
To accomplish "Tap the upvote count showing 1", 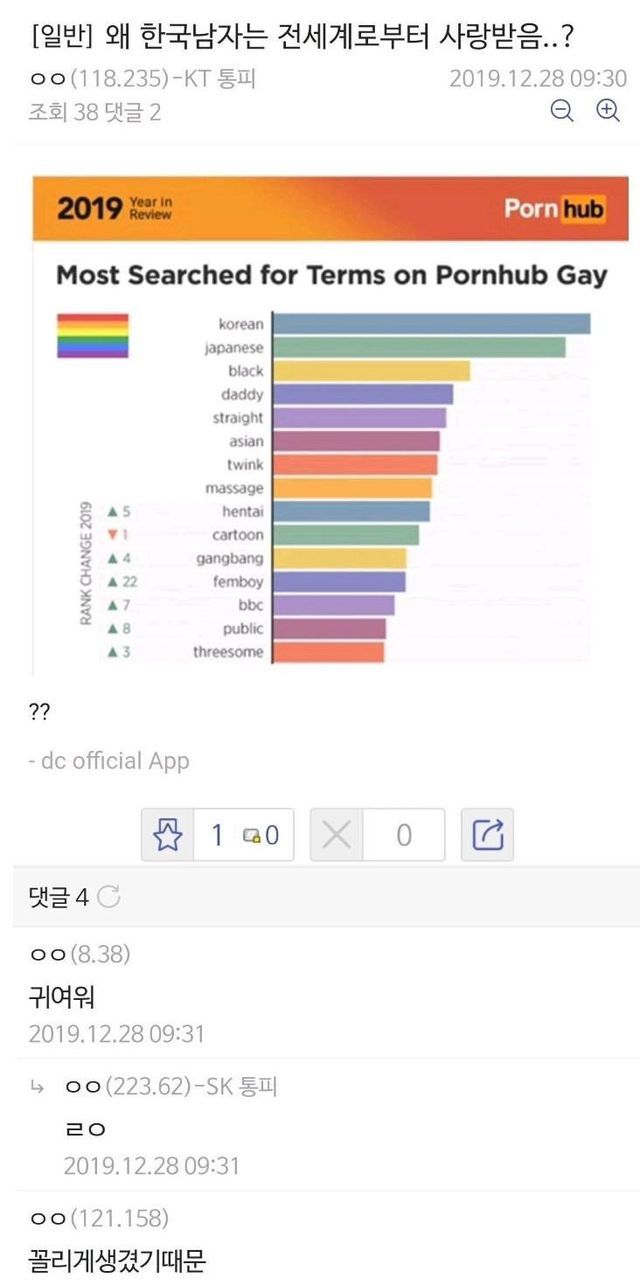I will 216,835.
